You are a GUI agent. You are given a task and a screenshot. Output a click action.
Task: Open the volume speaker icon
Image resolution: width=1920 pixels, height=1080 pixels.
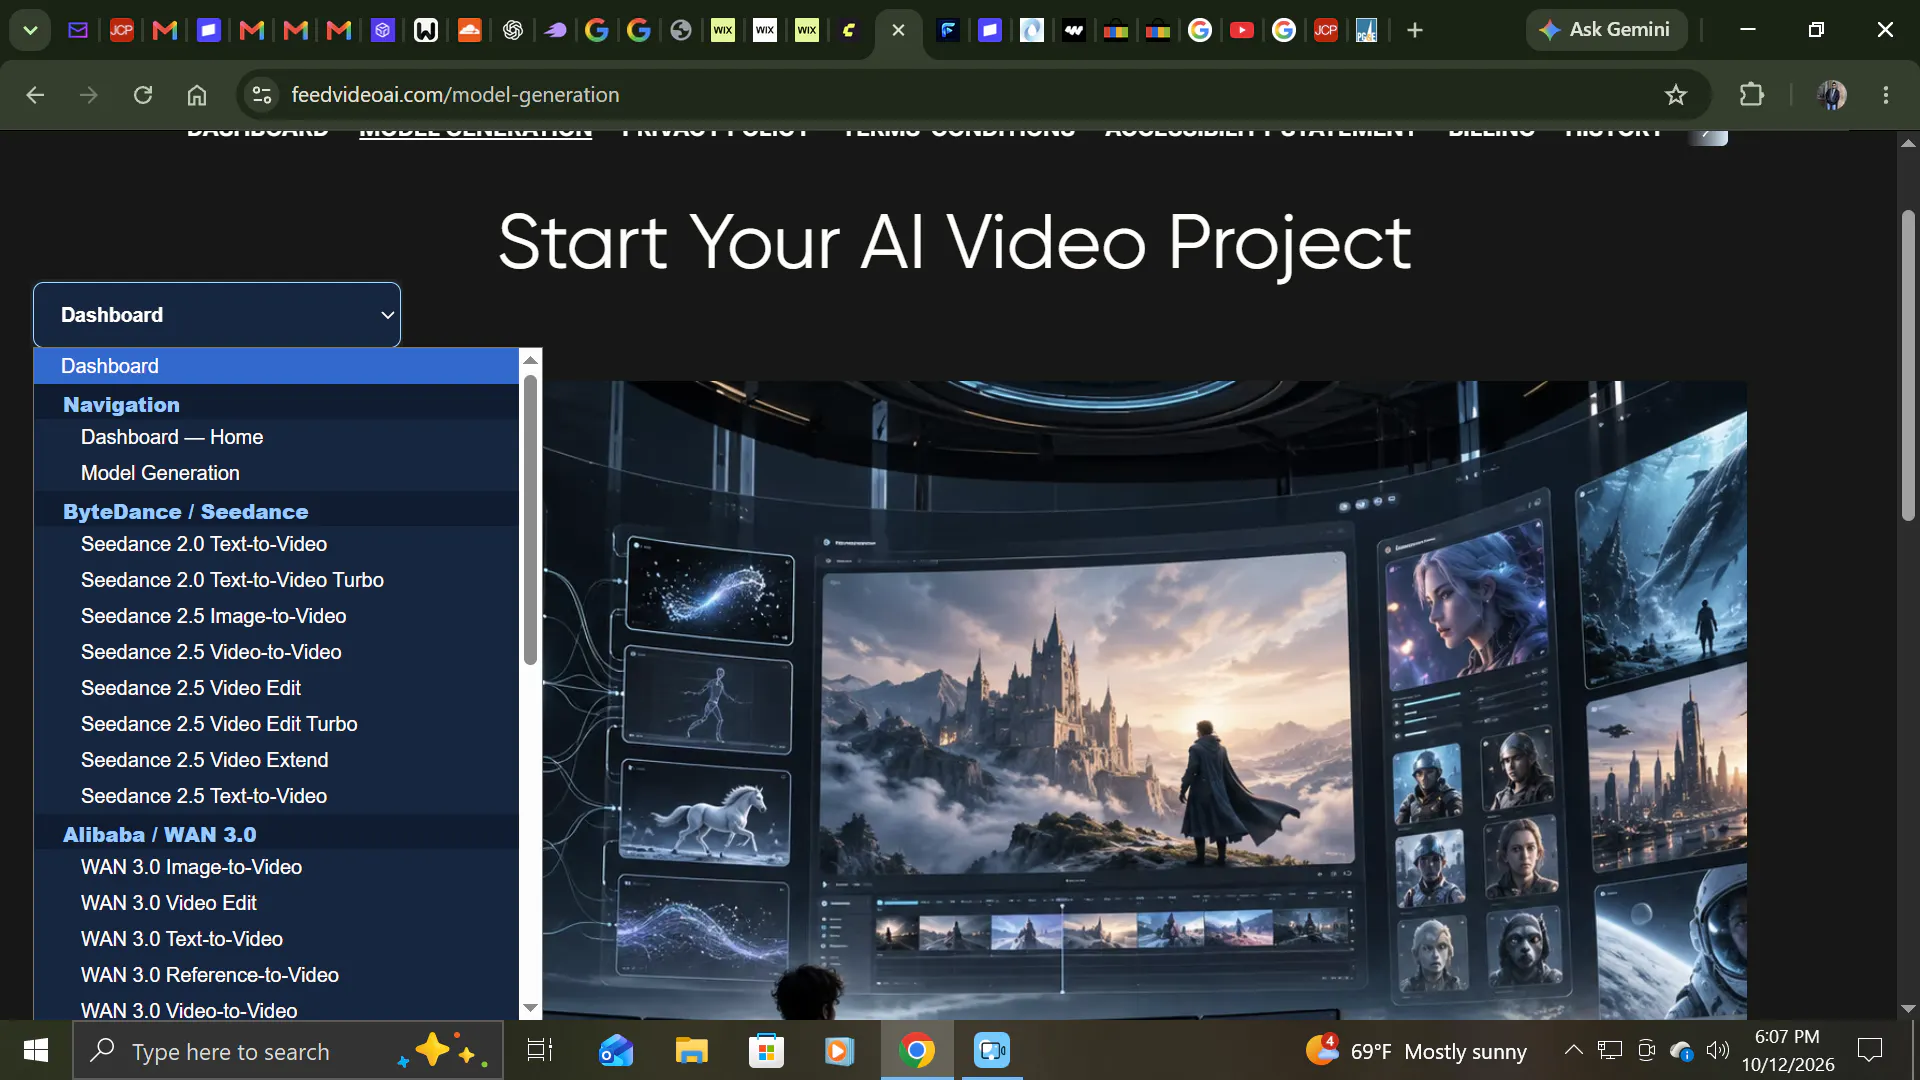pos(1718,1050)
